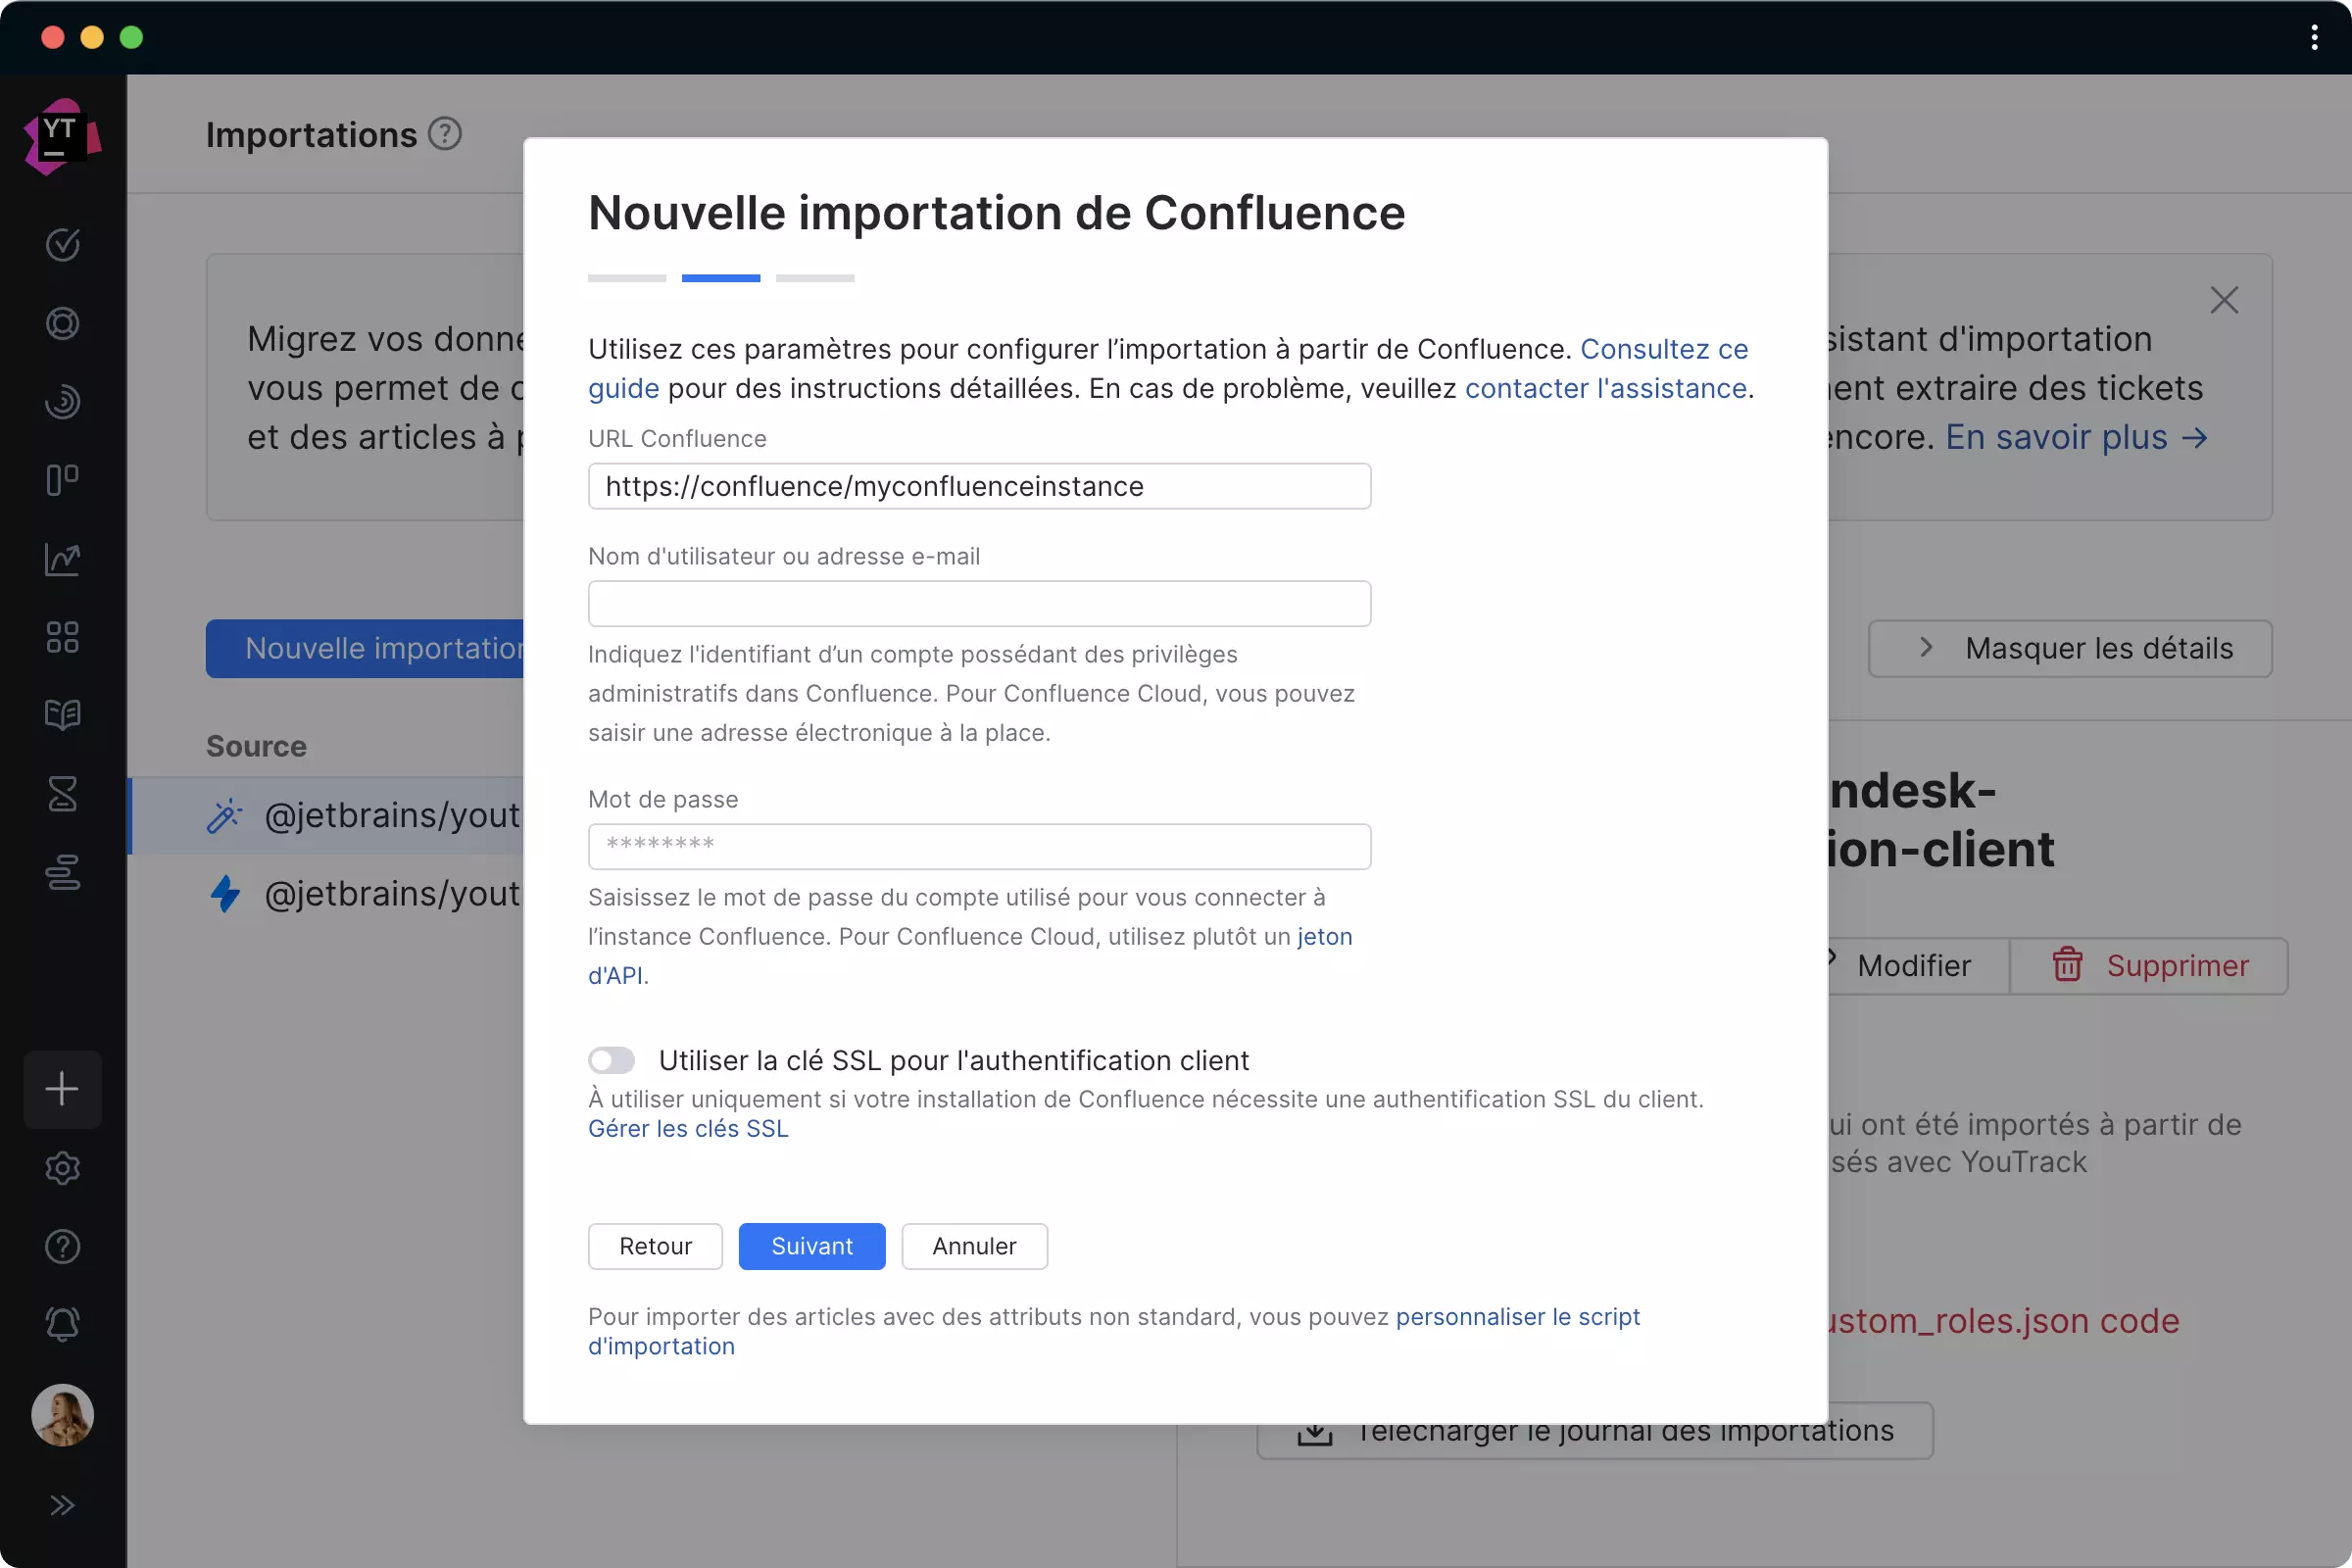2352x1568 pixels.
Task: Open the Reports chart icon
Action: [x=62, y=560]
